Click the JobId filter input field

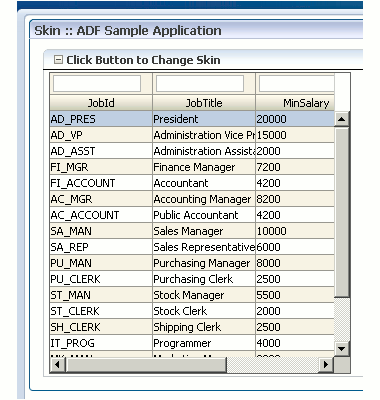click(97, 84)
